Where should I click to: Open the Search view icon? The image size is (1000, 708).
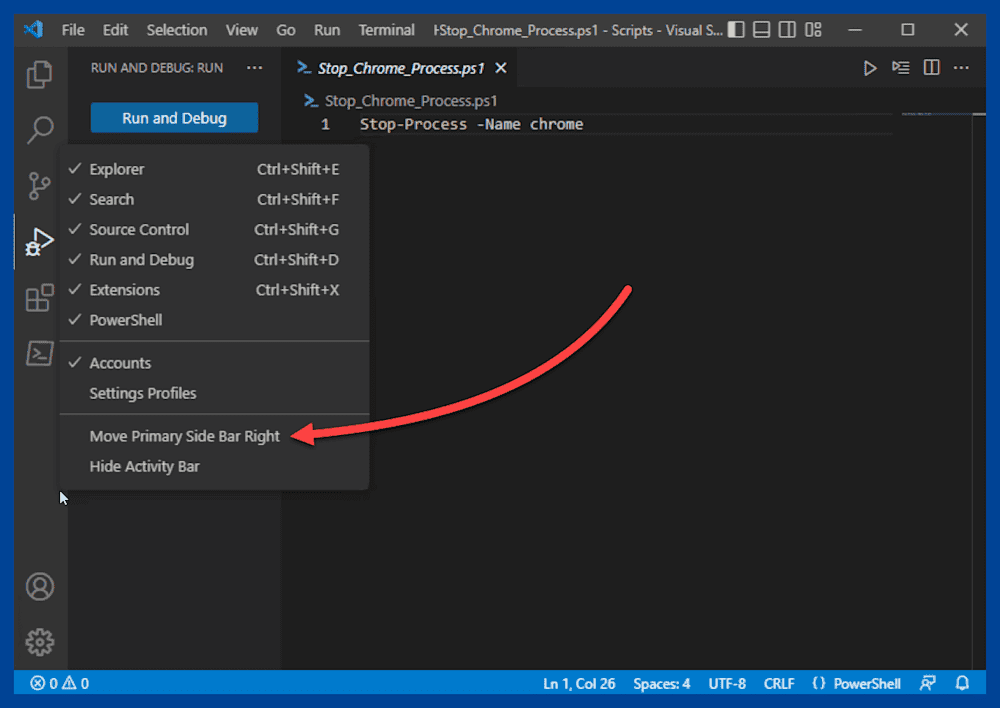(x=40, y=130)
